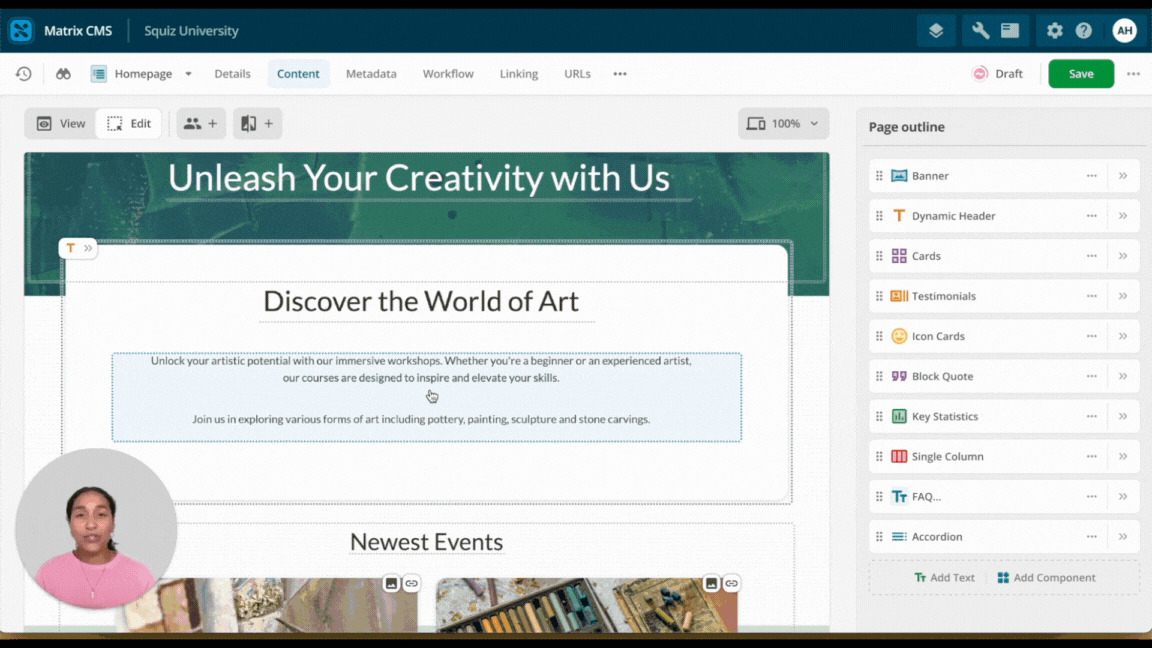Screen dimensions: 1152x648
Task: Open the layers stack icon in header
Action: tap(936, 31)
